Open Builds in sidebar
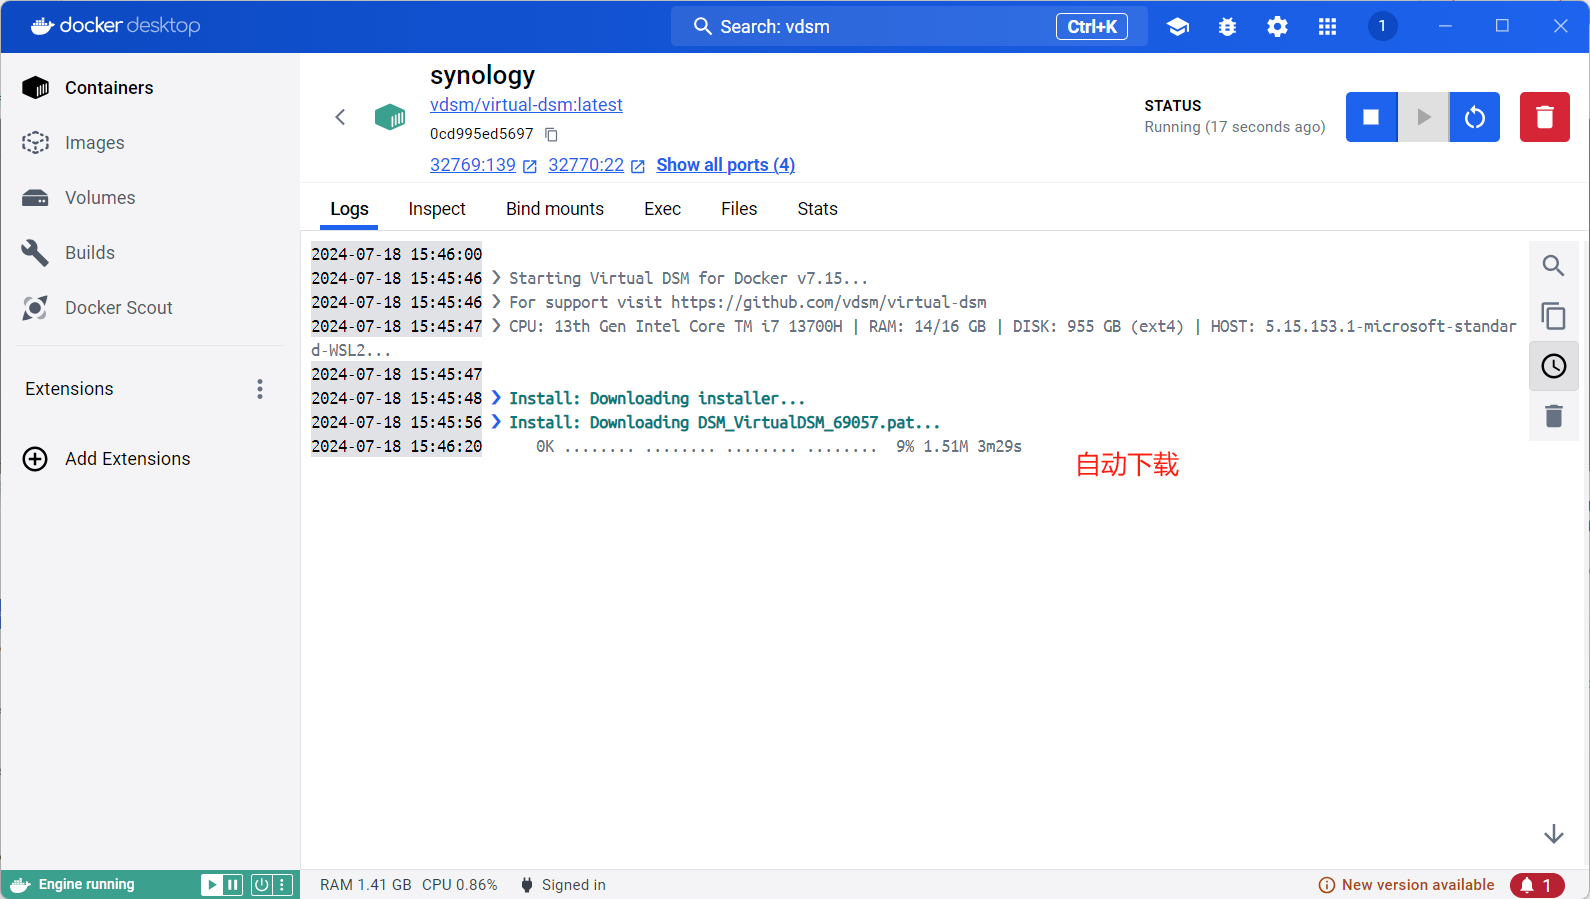Viewport: 1590px width, 899px height. coord(150,253)
